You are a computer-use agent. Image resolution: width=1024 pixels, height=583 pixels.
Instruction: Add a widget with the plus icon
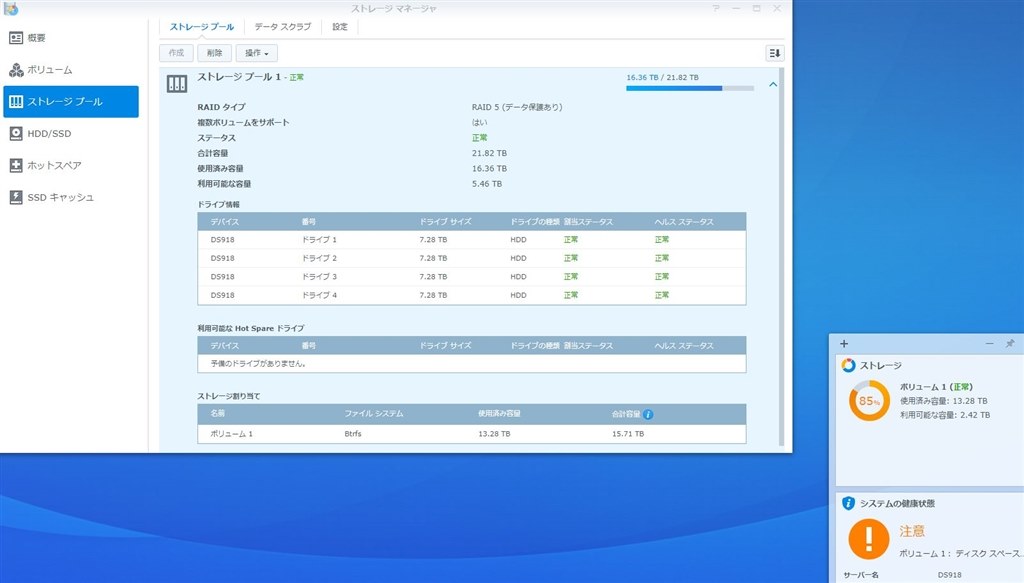point(844,344)
